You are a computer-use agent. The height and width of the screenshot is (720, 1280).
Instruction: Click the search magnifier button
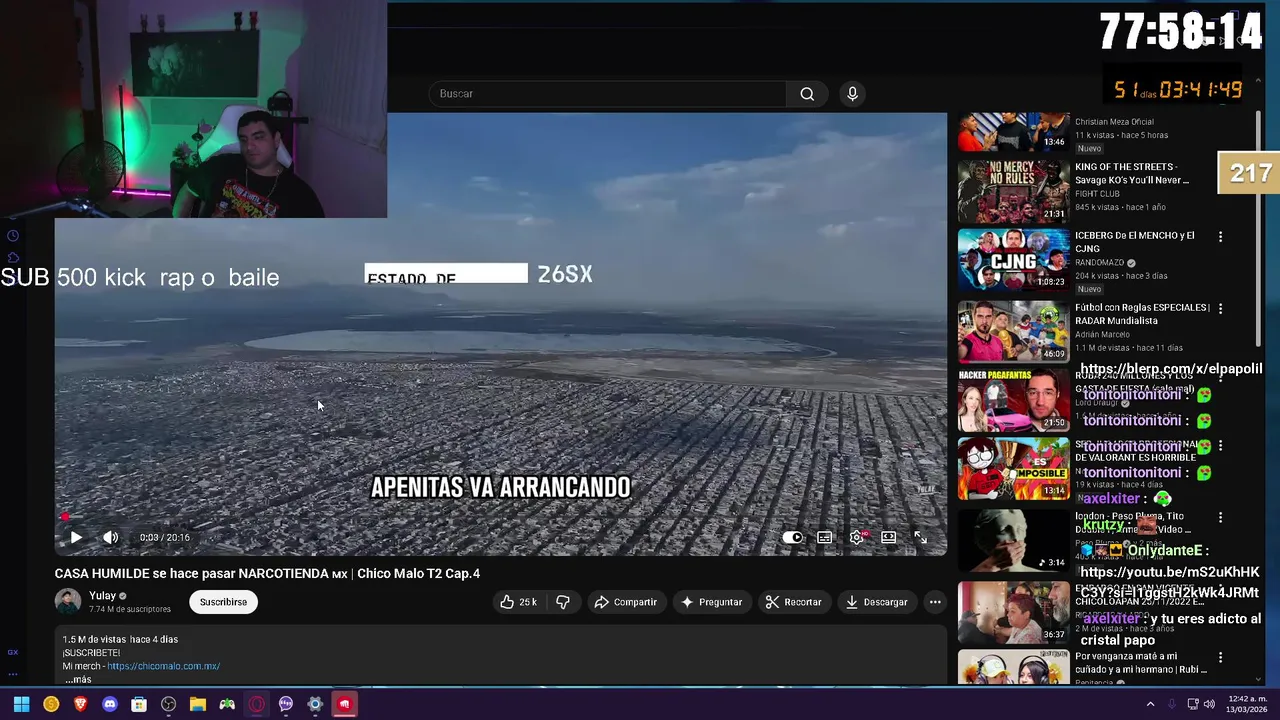(x=807, y=94)
